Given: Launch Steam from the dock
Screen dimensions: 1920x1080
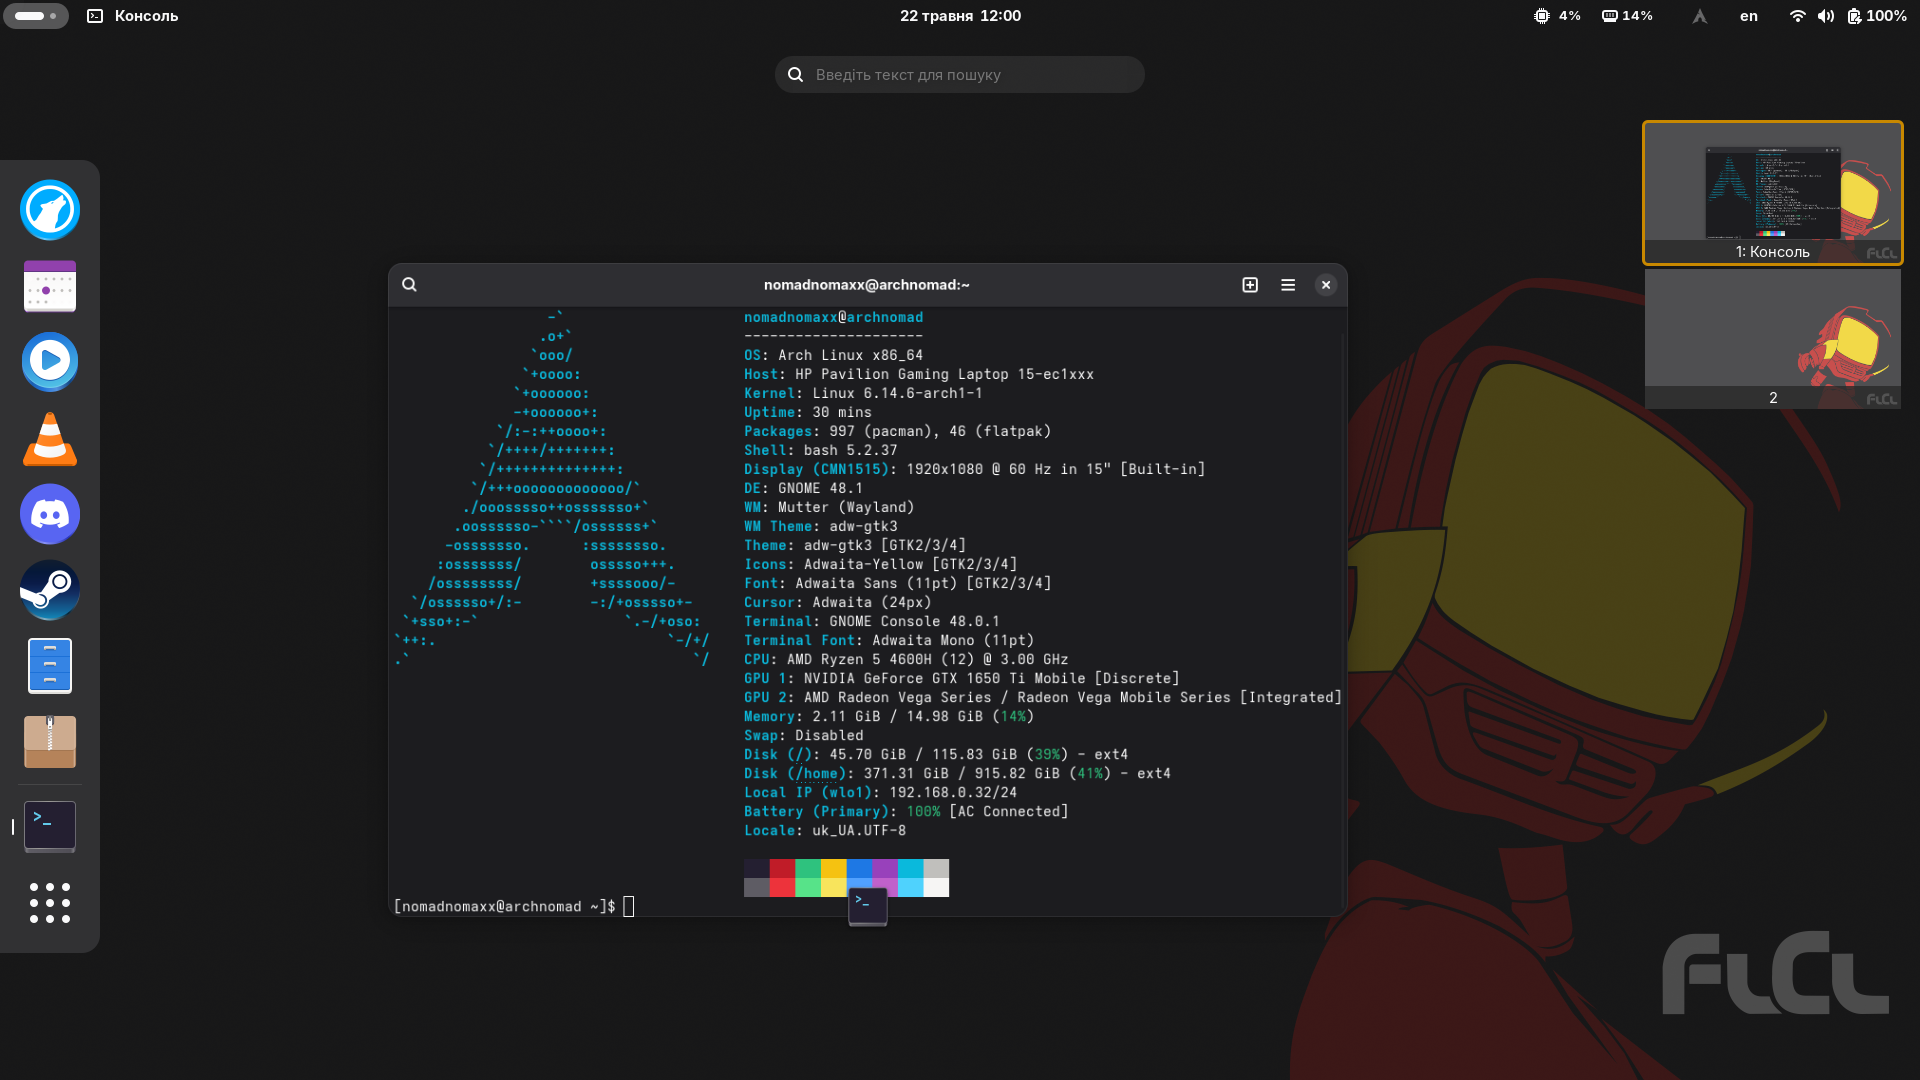Looking at the screenshot, I should (x=50, y=590).
